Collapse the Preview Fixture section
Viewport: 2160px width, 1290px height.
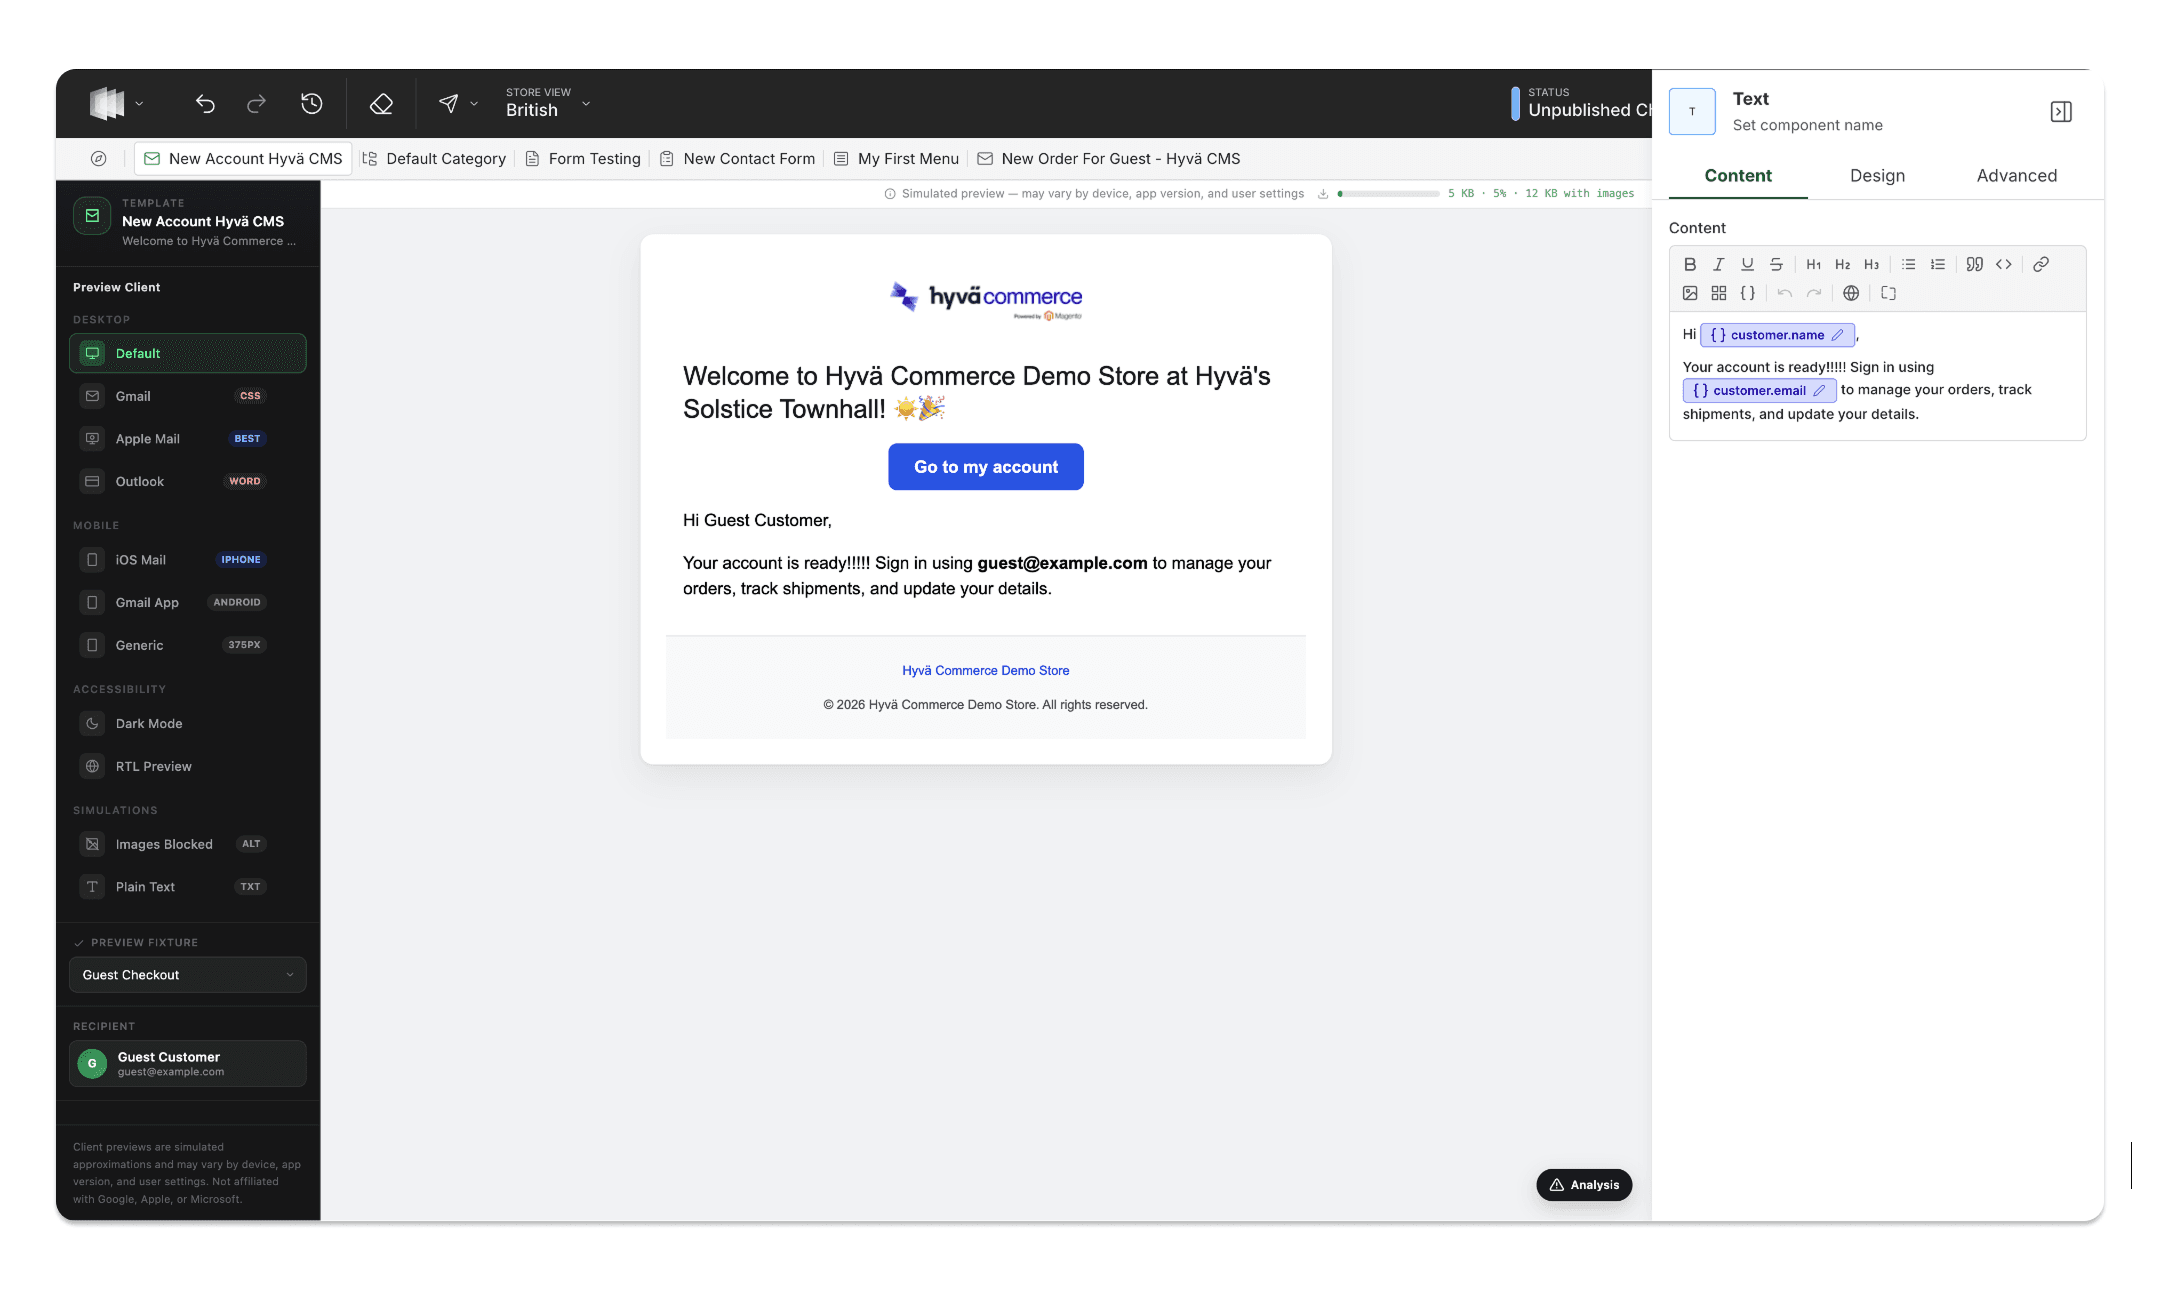136,943
